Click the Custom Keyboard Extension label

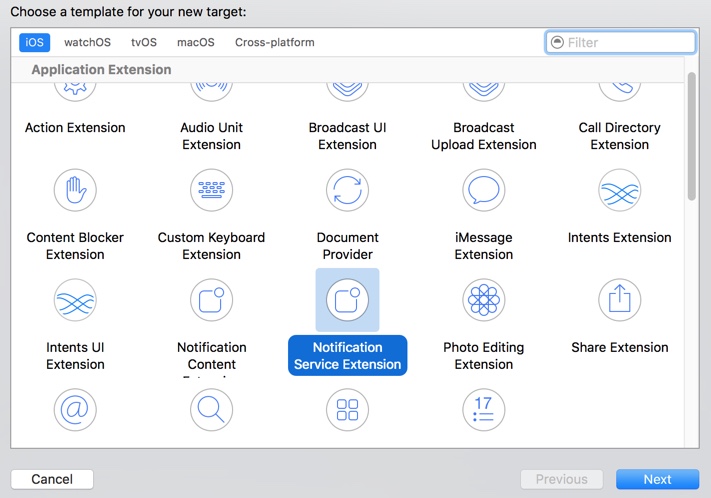point(211,246)
